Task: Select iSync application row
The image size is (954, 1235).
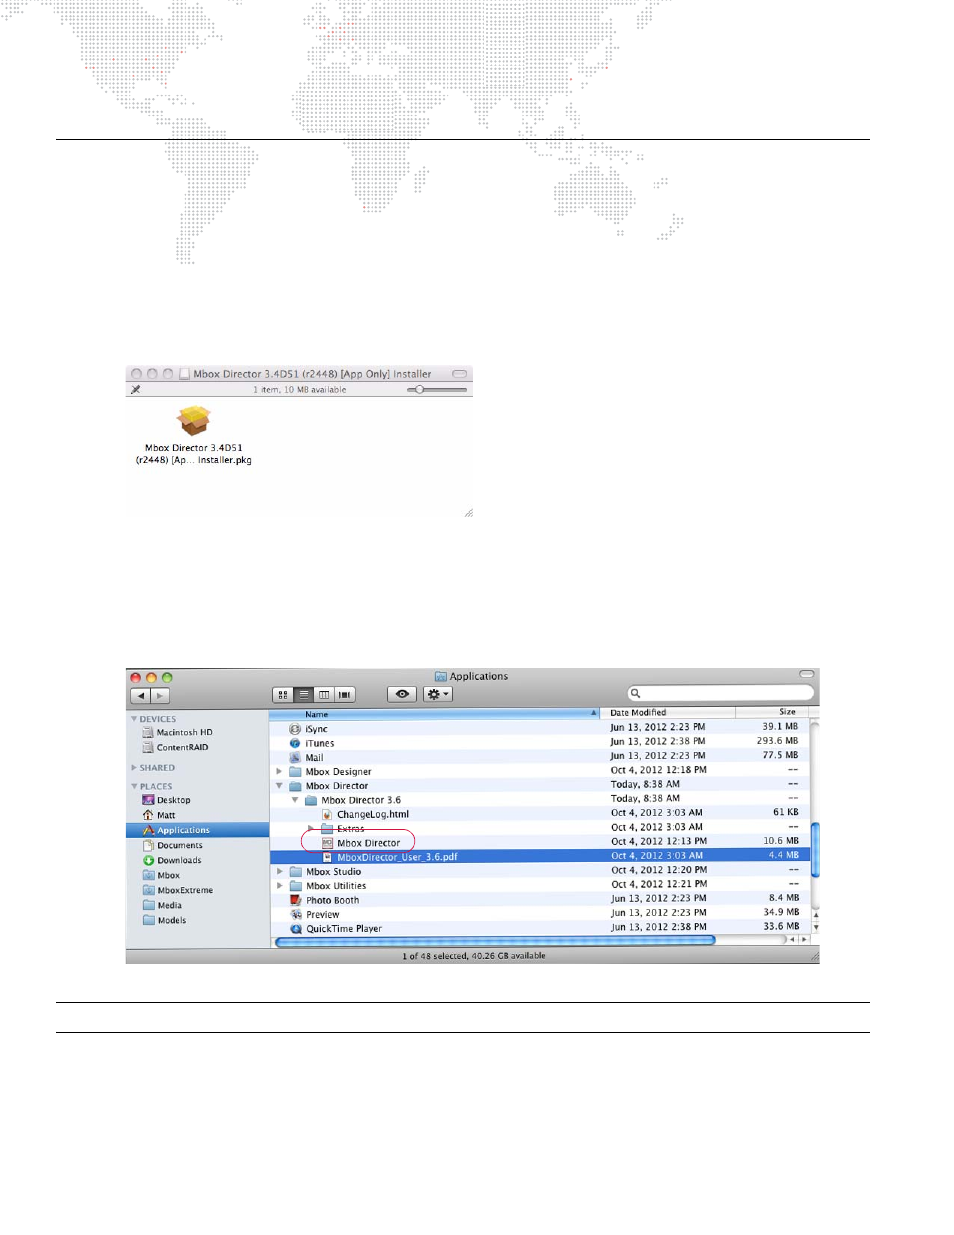Action: click(539, 729)
